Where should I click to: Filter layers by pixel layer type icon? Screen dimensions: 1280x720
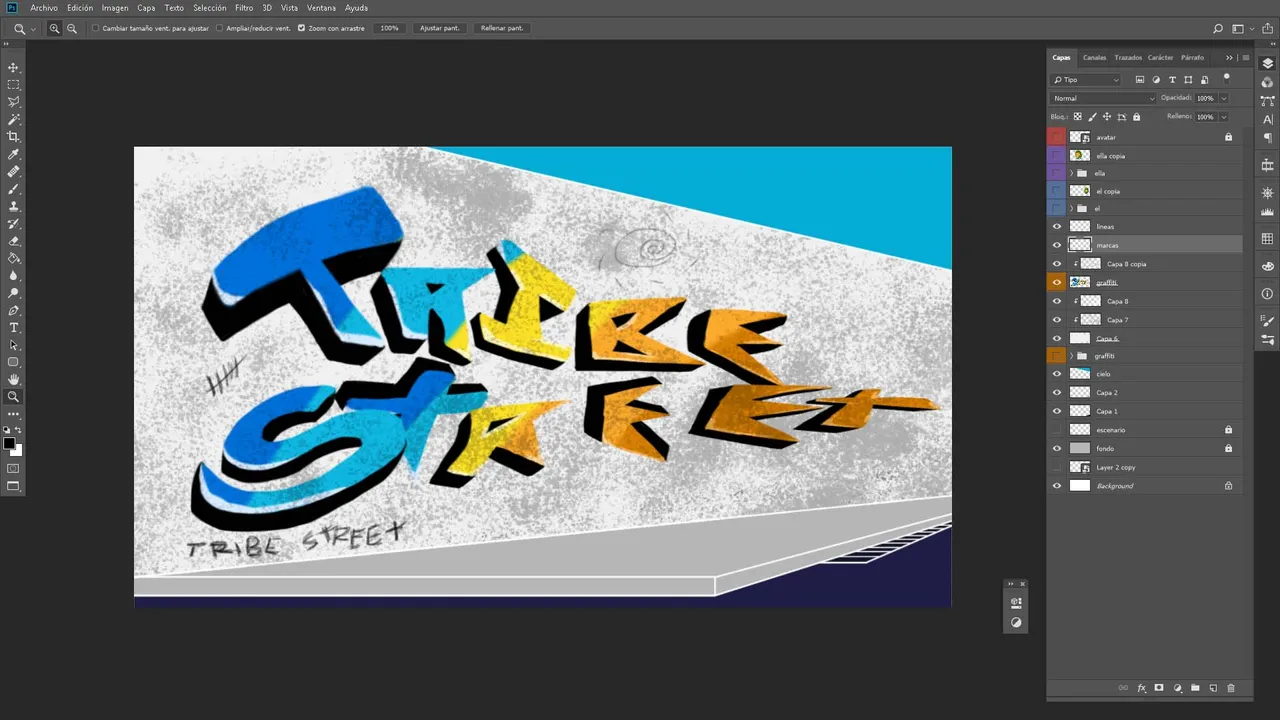coord(1140,80)
